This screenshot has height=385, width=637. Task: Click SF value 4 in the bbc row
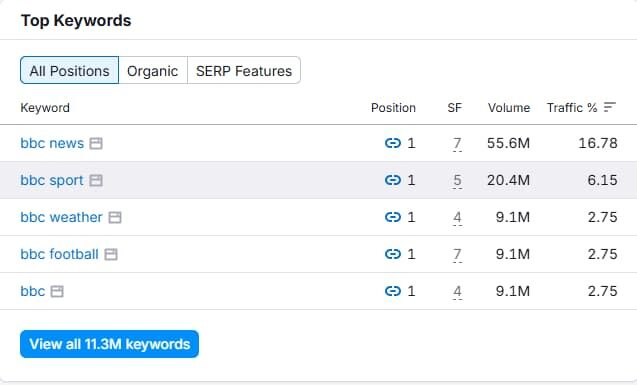[x=457, y=291]
